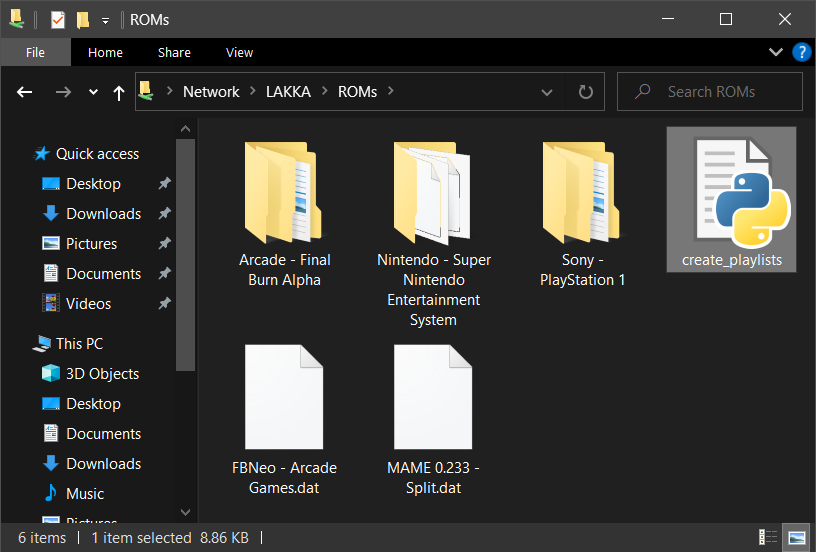Click the Forward navigation arrow
Viewport: 816px width, 552px height.
tap(63, 92)
